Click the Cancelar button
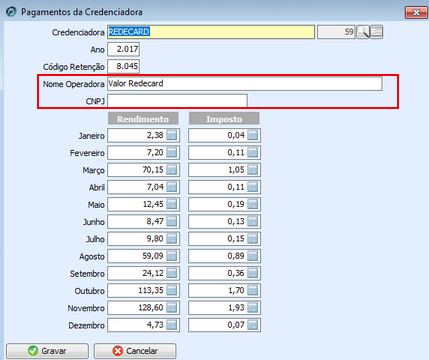The height and width of the screenshot is (360, 429). click(x=135, y=351)
